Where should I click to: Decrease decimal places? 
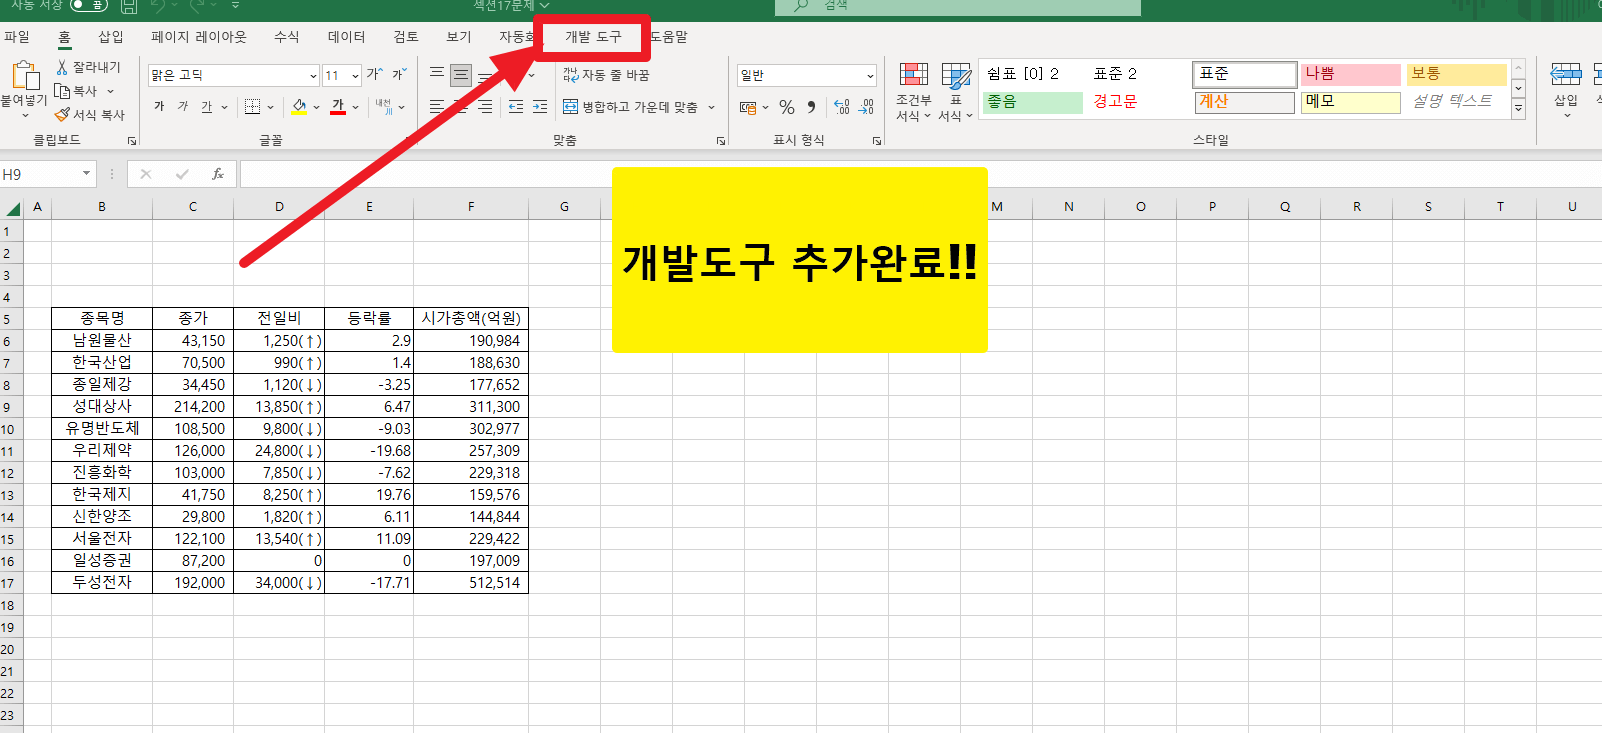866,107
